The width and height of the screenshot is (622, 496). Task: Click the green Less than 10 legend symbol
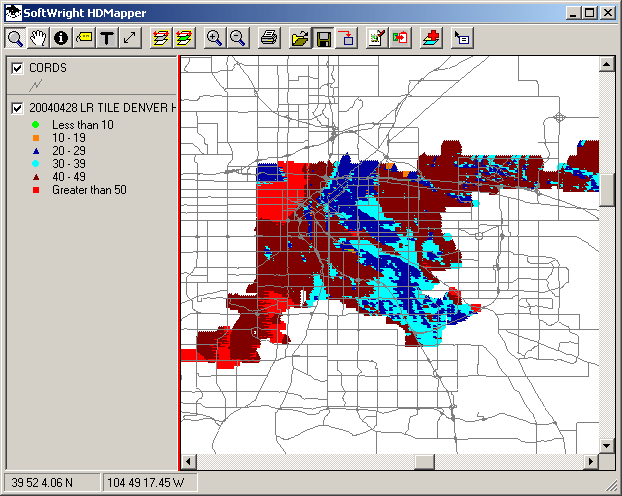pos(36,125)
